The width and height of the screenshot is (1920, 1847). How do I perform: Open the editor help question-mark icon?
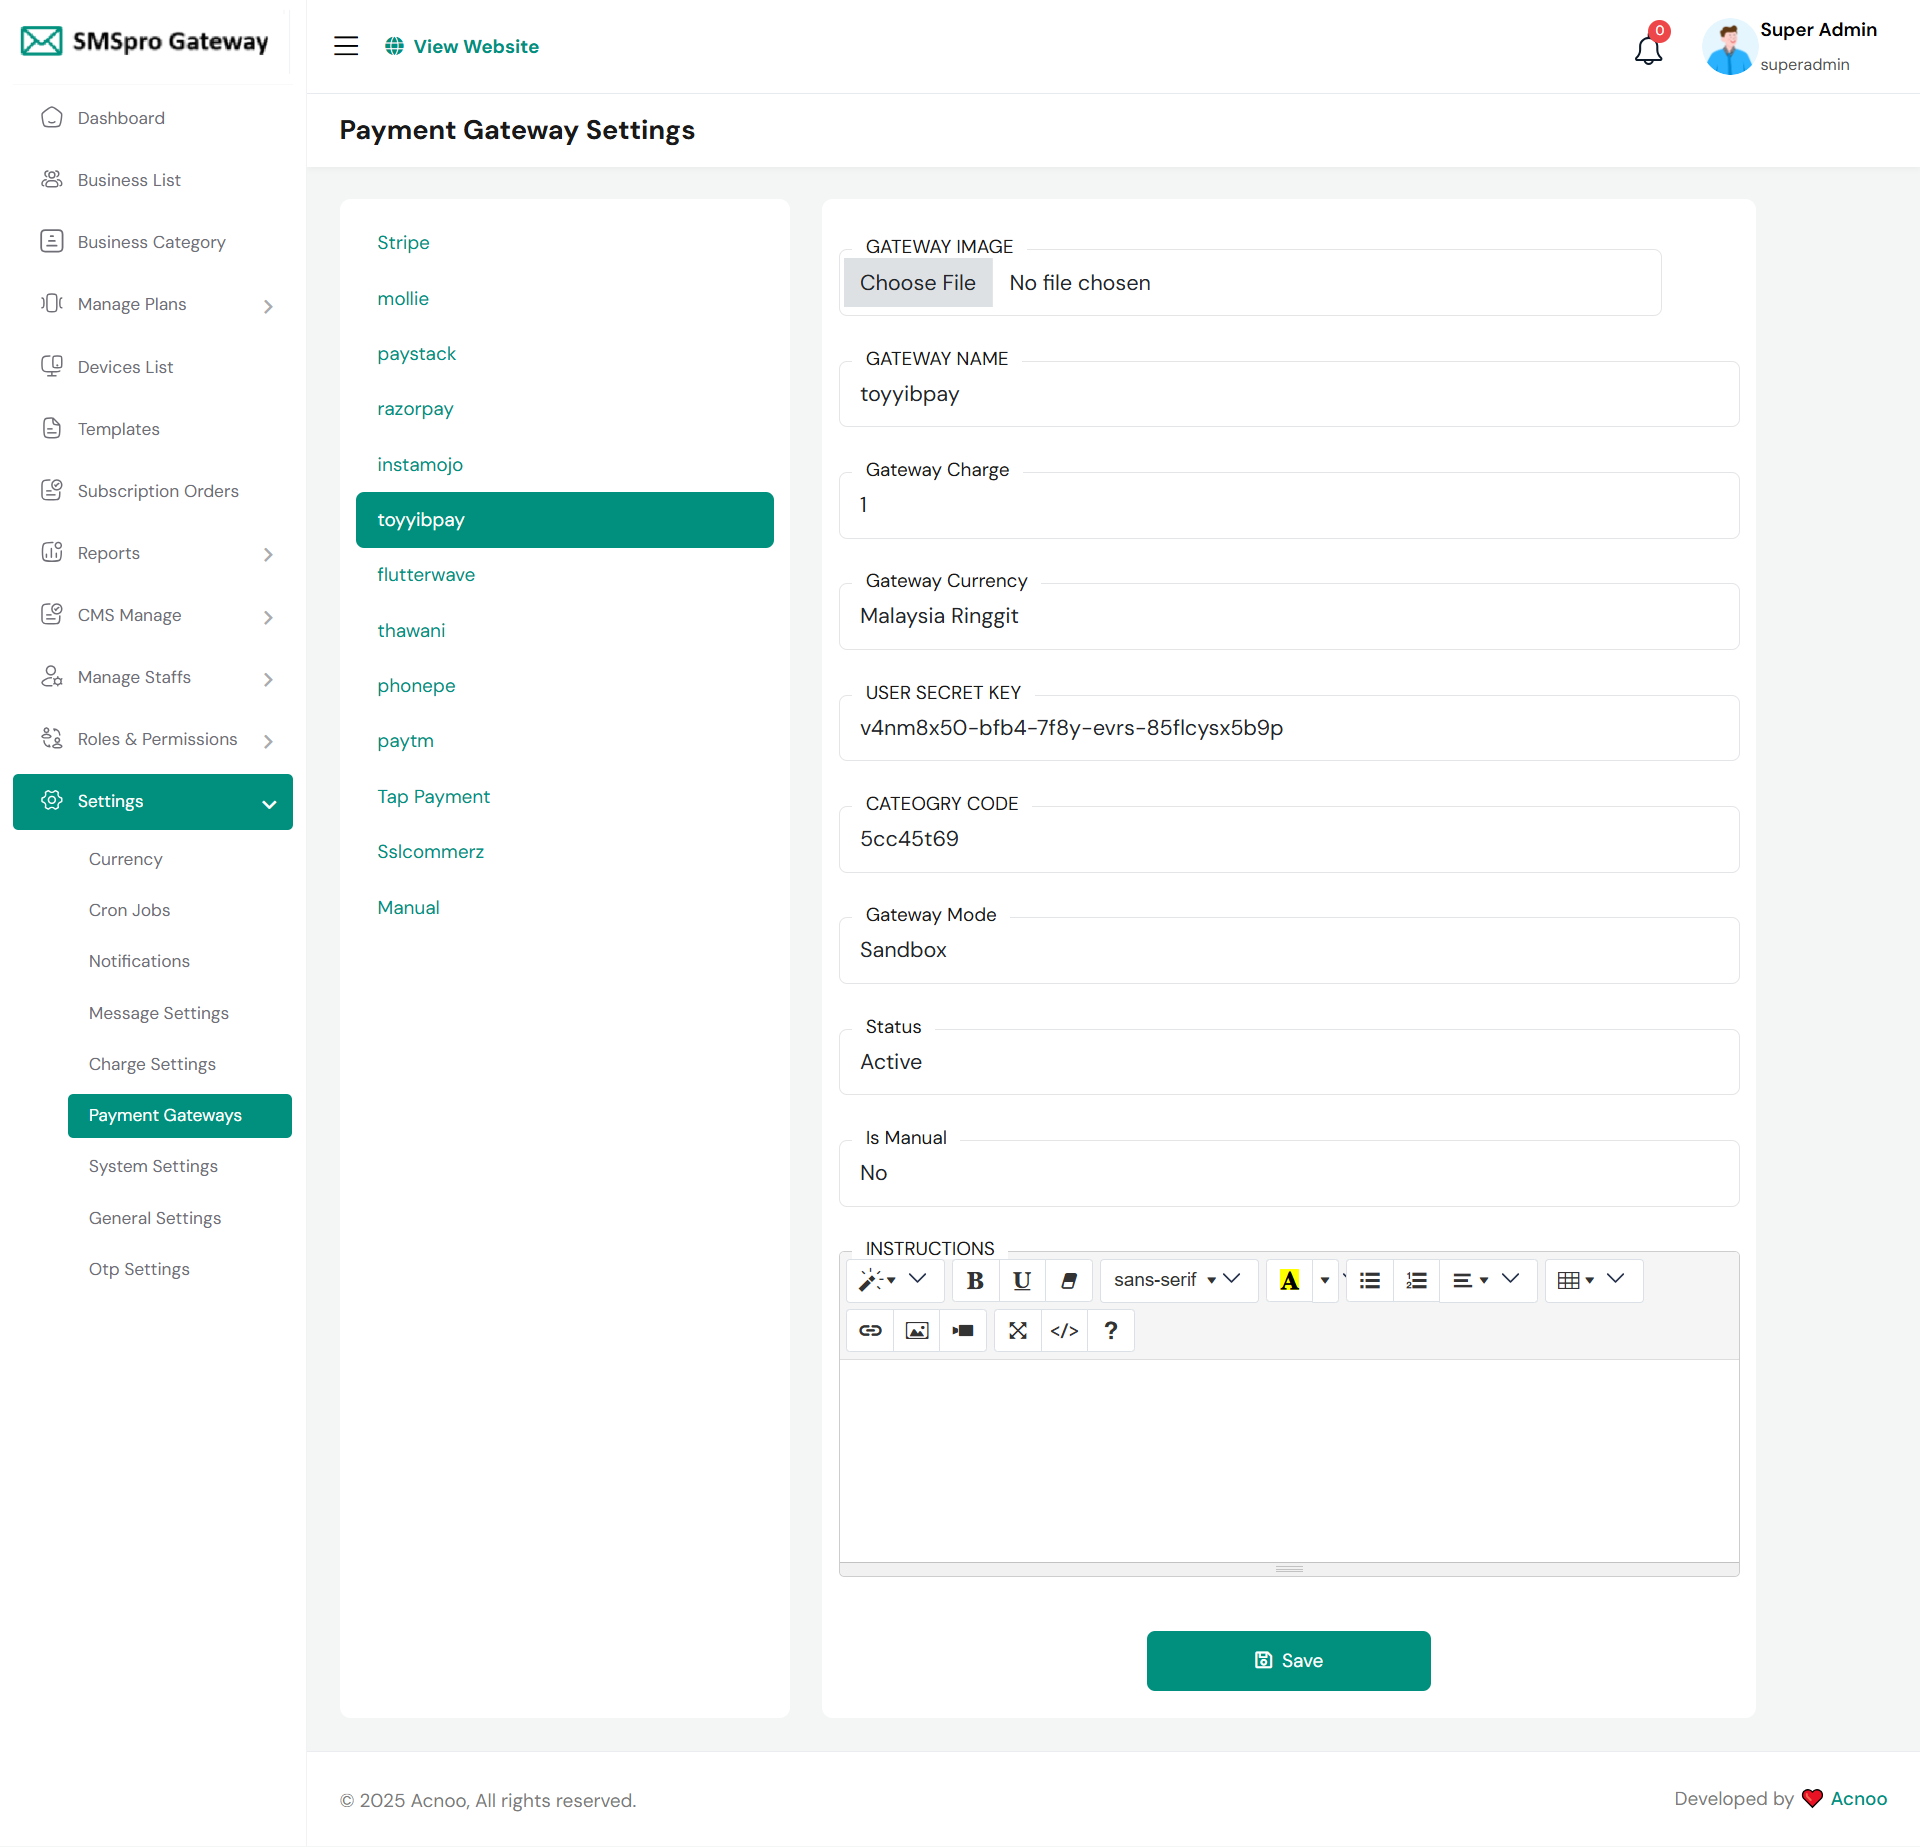(x=1110, y=1331)
